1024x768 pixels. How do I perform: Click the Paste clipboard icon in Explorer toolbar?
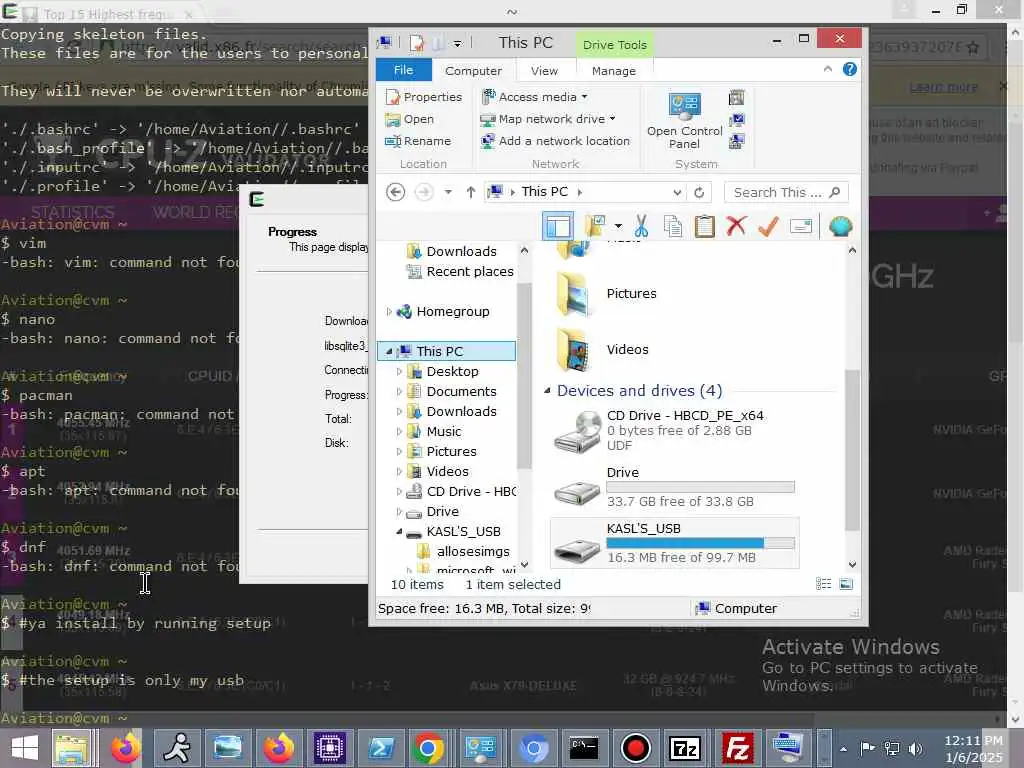coord(704,226)
